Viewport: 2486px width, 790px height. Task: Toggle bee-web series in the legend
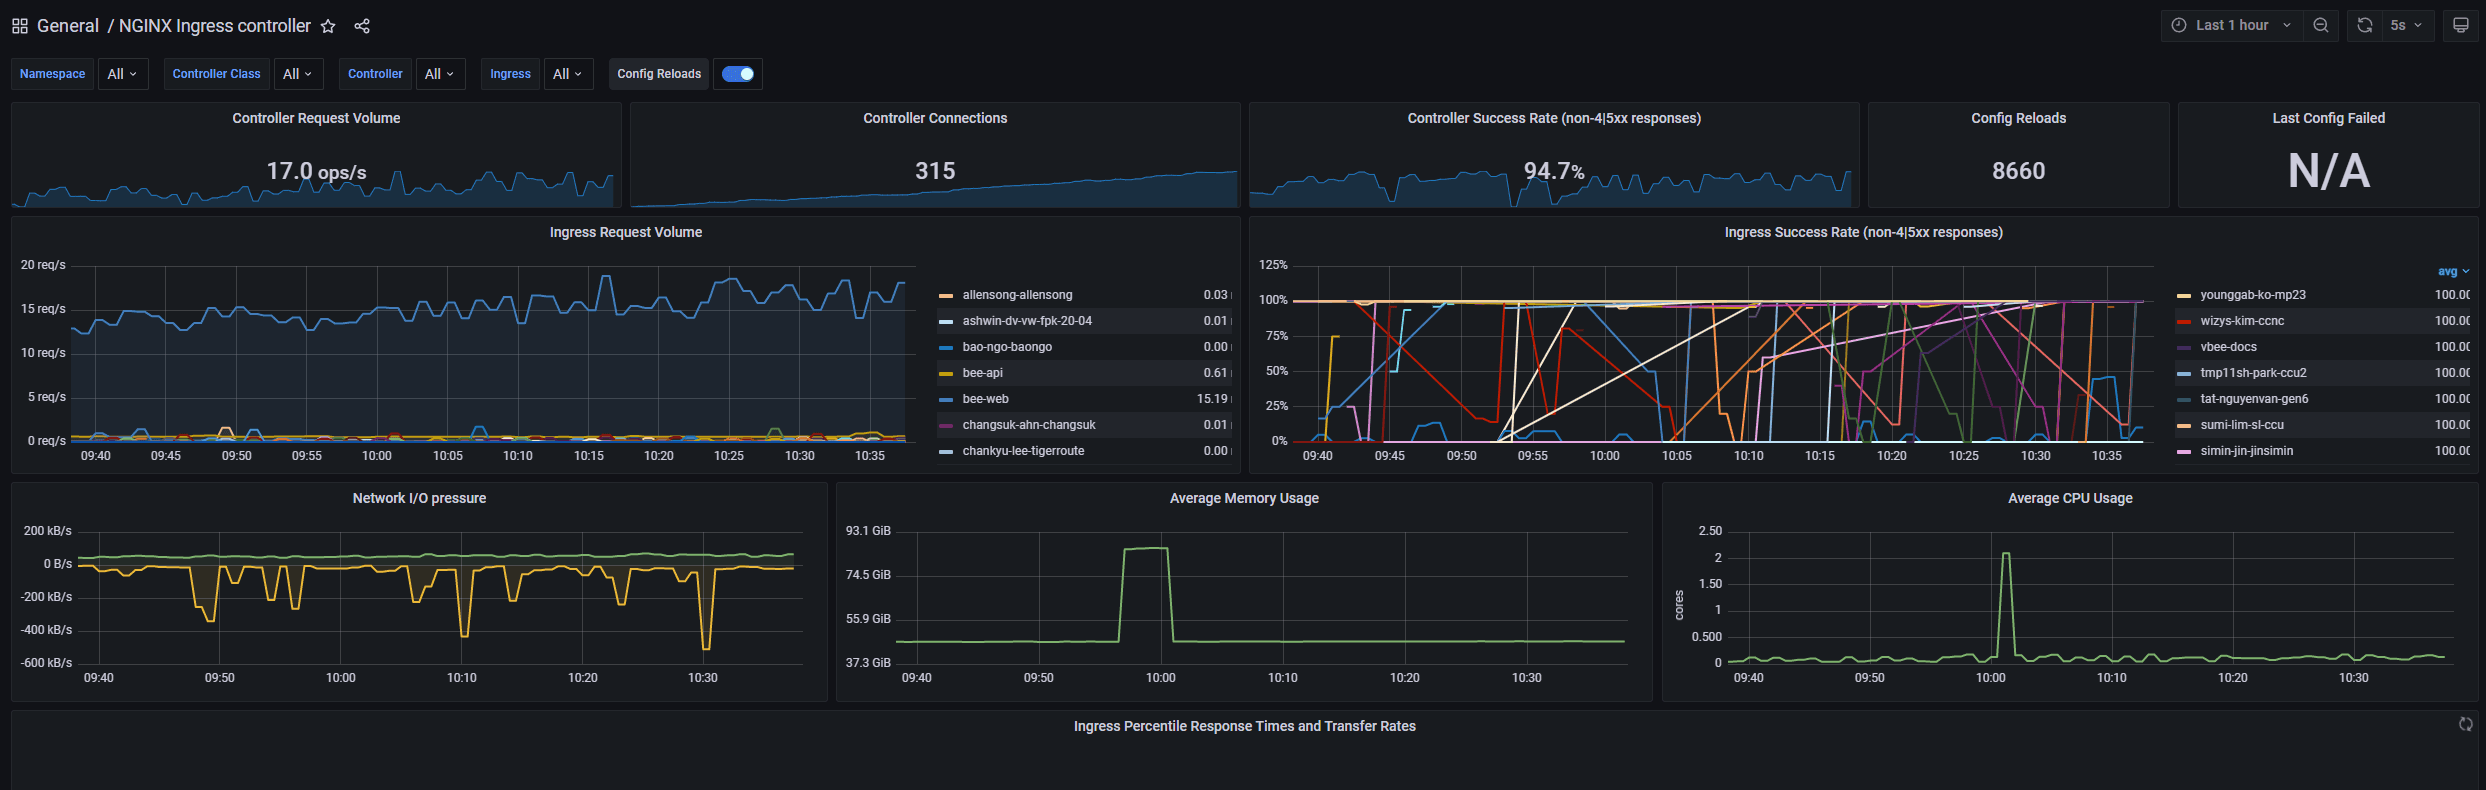click(985, 399)
